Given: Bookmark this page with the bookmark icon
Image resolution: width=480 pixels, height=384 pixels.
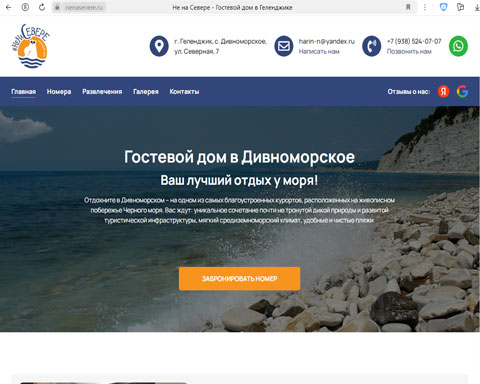Looking at the screenshot, I should click(x=408, y=7).
